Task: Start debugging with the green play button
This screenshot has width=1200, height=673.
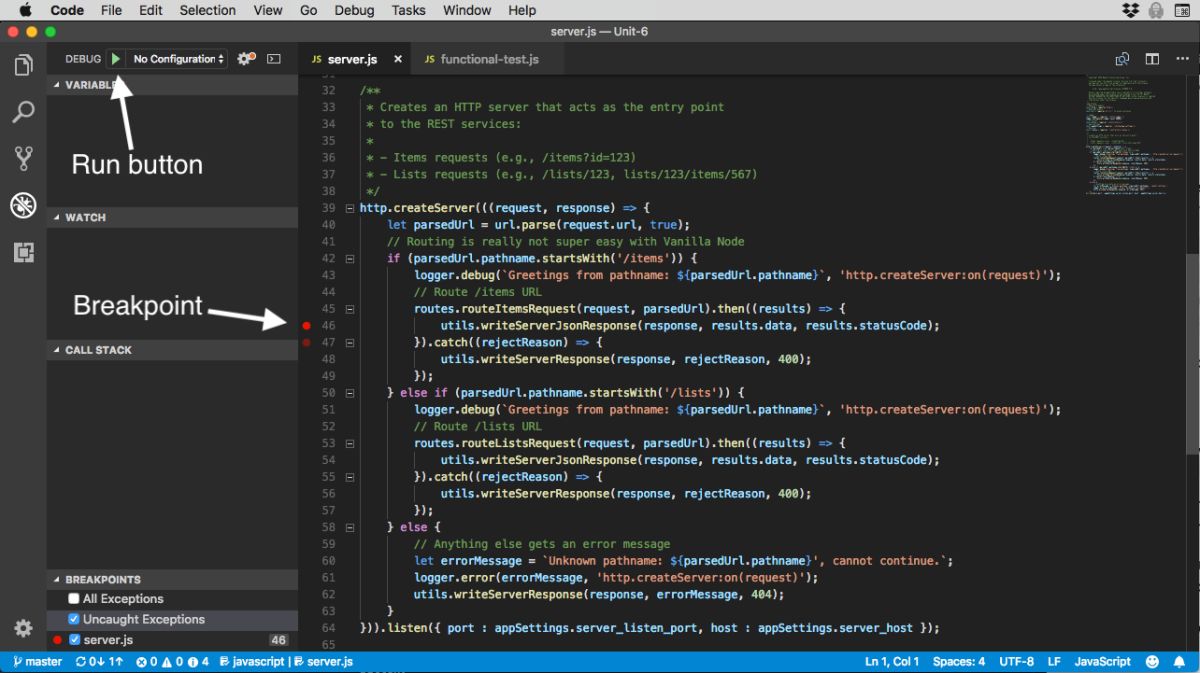Action: pos(116,59)
